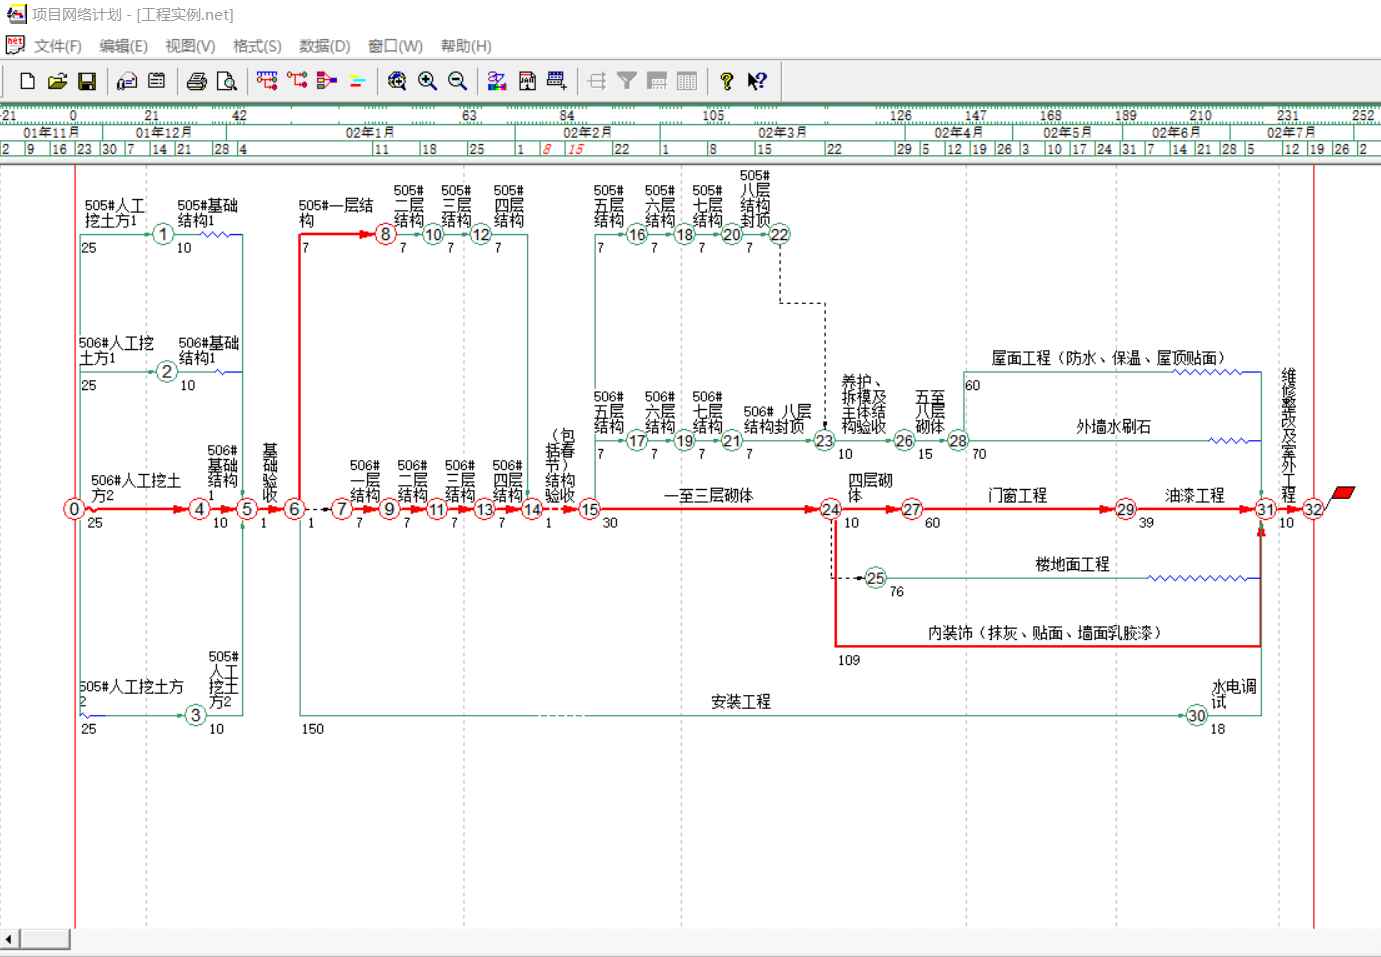Open help with the yellow question mark
Image resolution: width=1381 pixels, height=957 pixels.
coord(727,81)
